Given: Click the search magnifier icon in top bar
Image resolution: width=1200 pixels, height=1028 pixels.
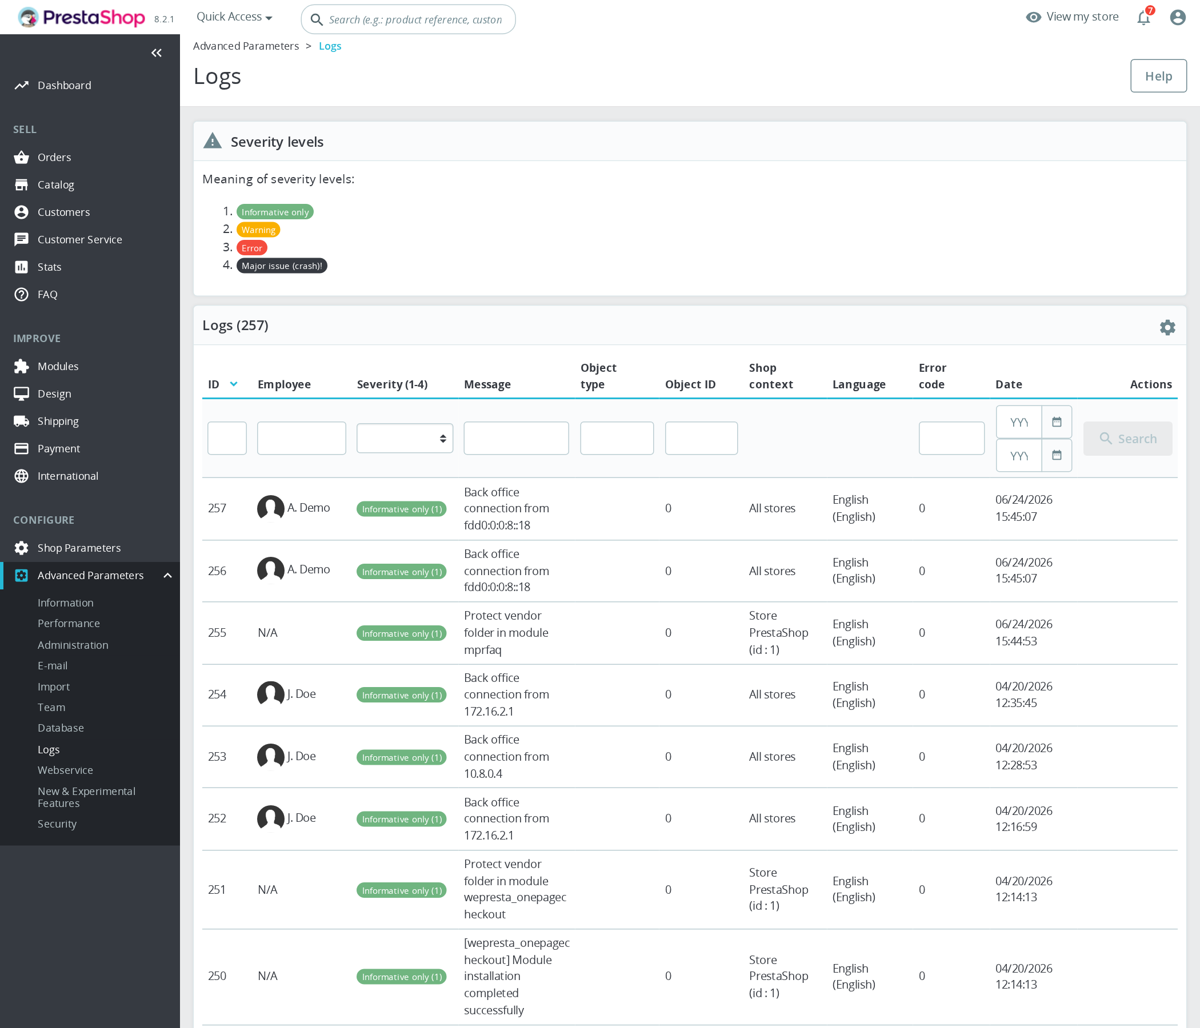Looking at the screenshot, I should (317, 19).
